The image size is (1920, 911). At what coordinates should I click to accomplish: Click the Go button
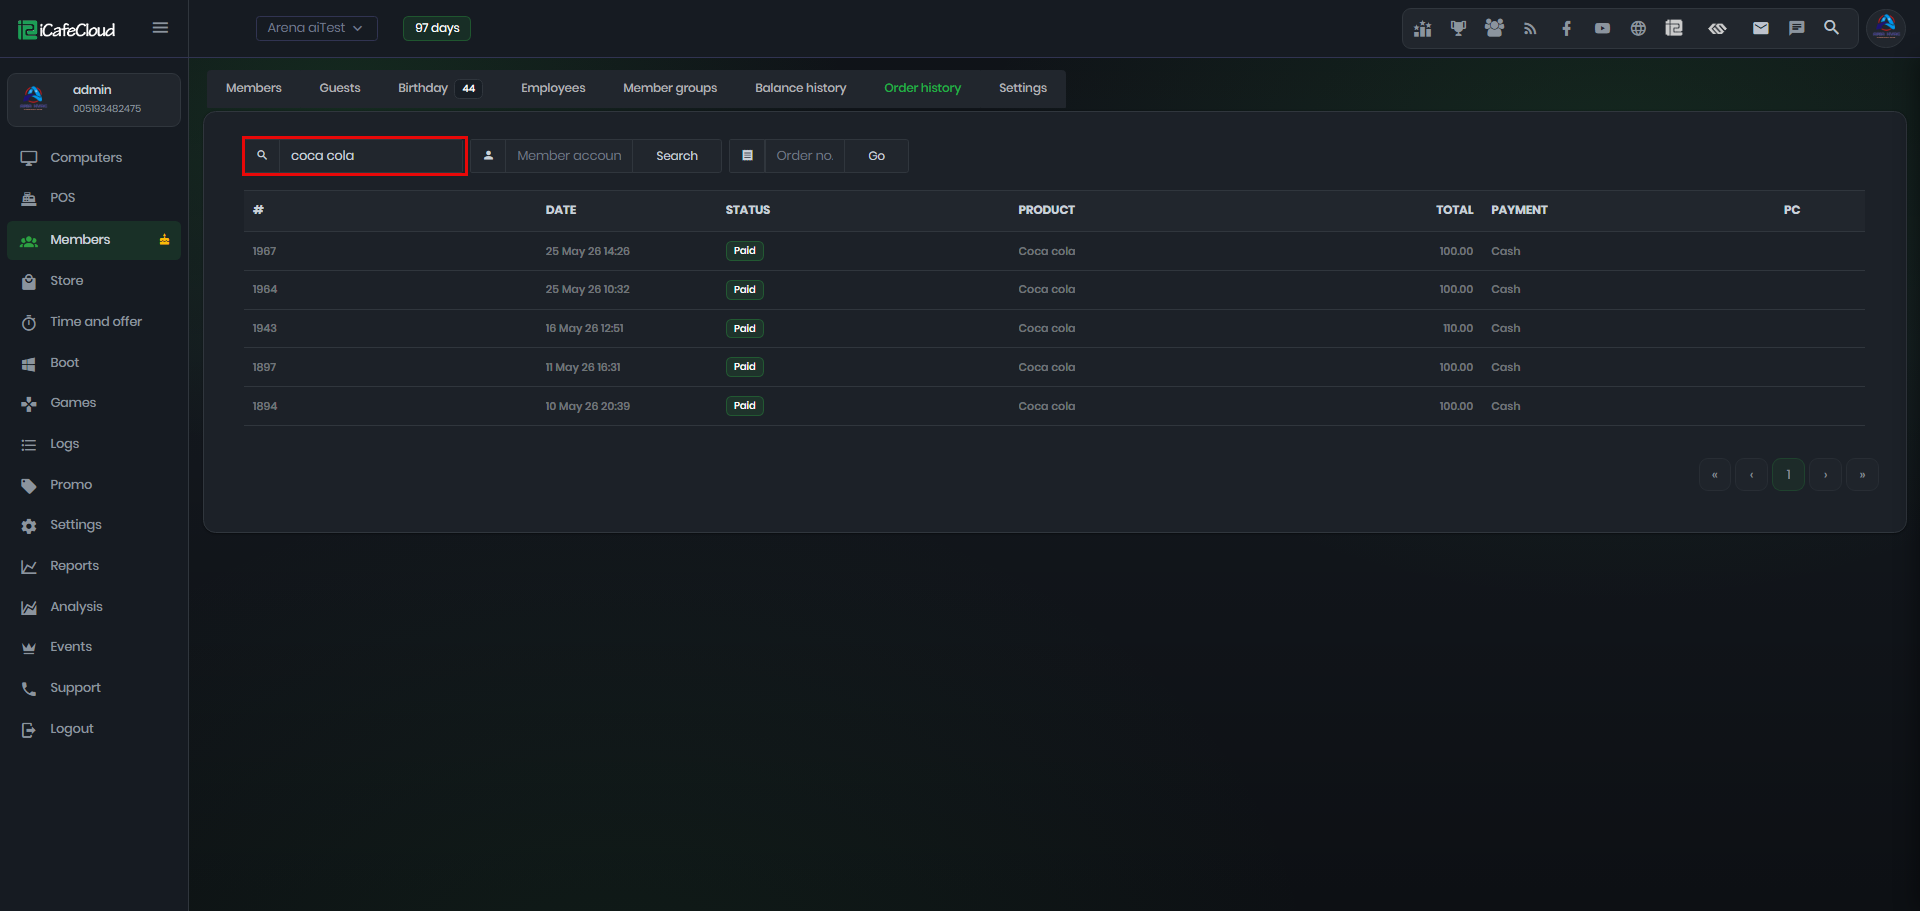tap(877, 156)
